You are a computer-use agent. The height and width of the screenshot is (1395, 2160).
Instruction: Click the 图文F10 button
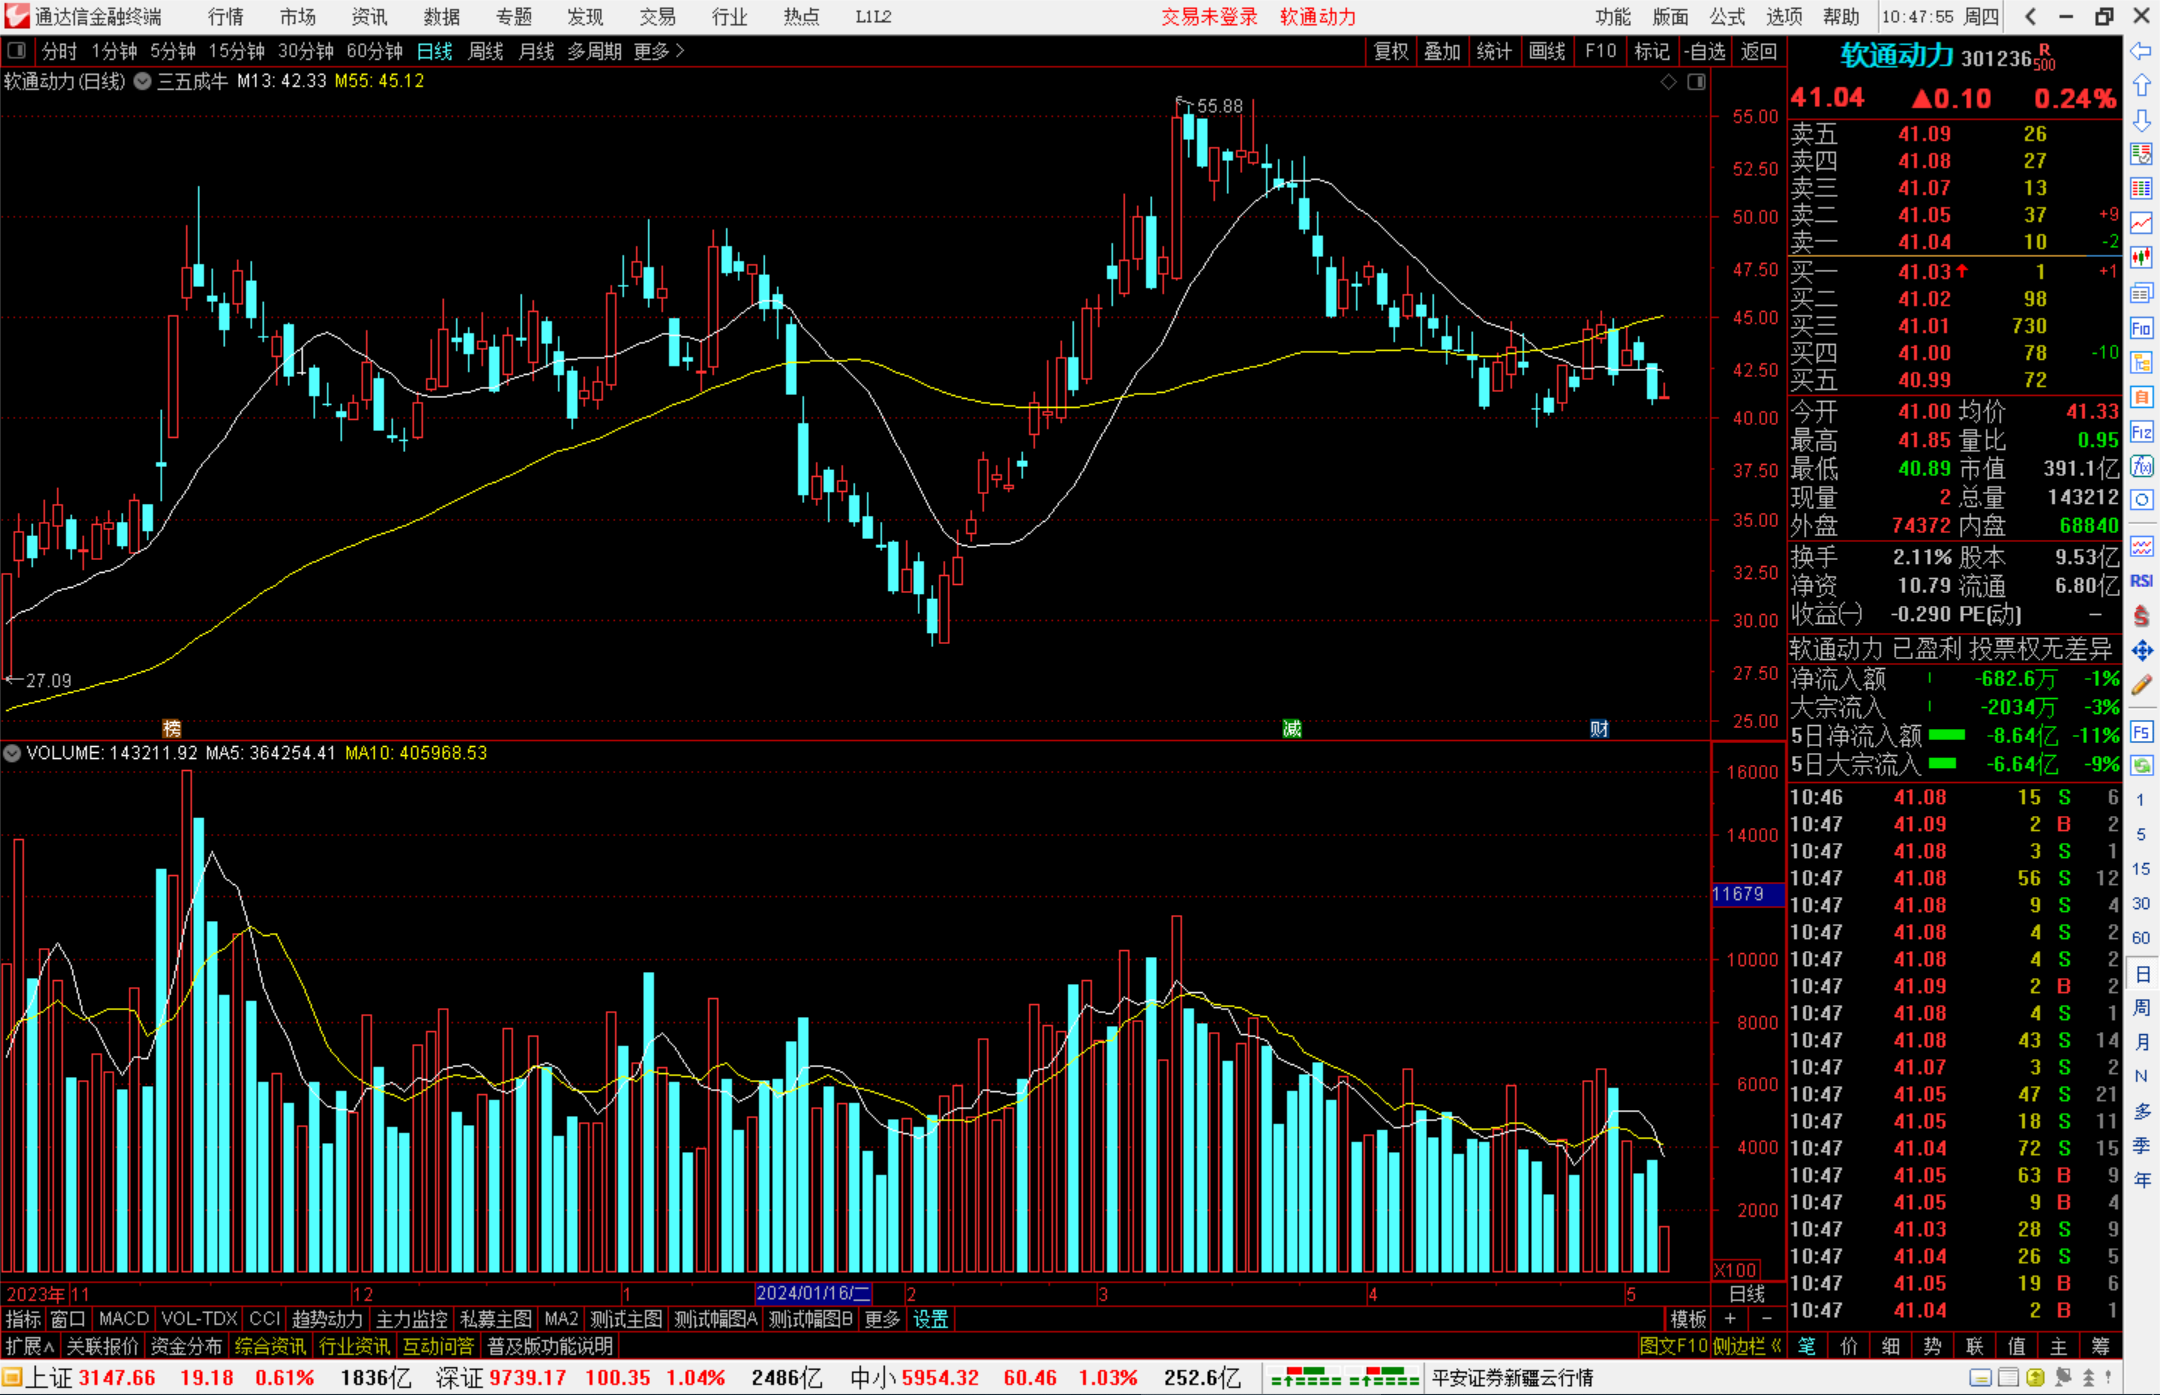pyautogui.click(x=1673, y=1346)
